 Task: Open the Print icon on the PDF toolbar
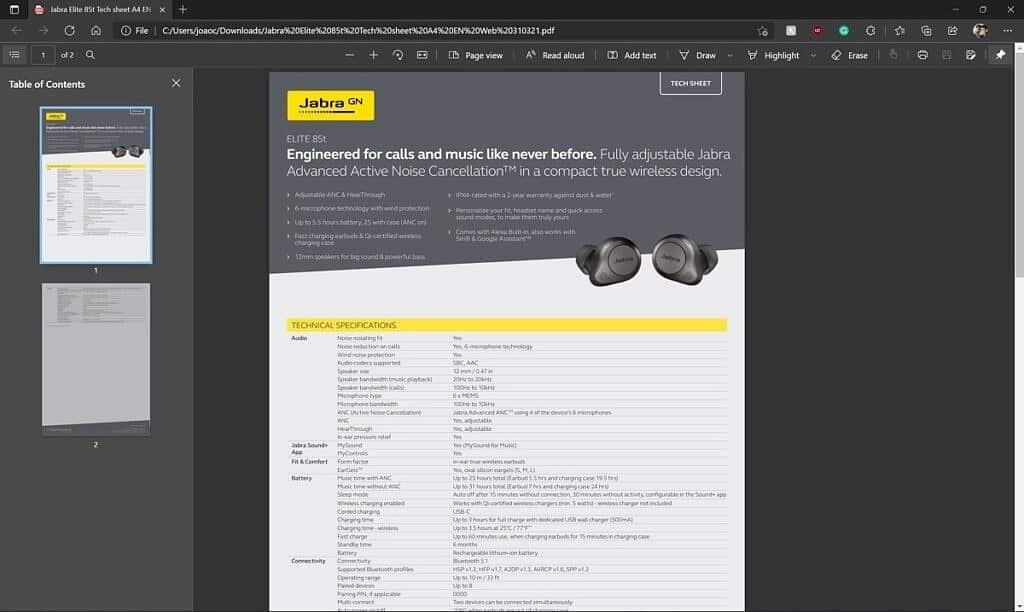coord(922,55)
